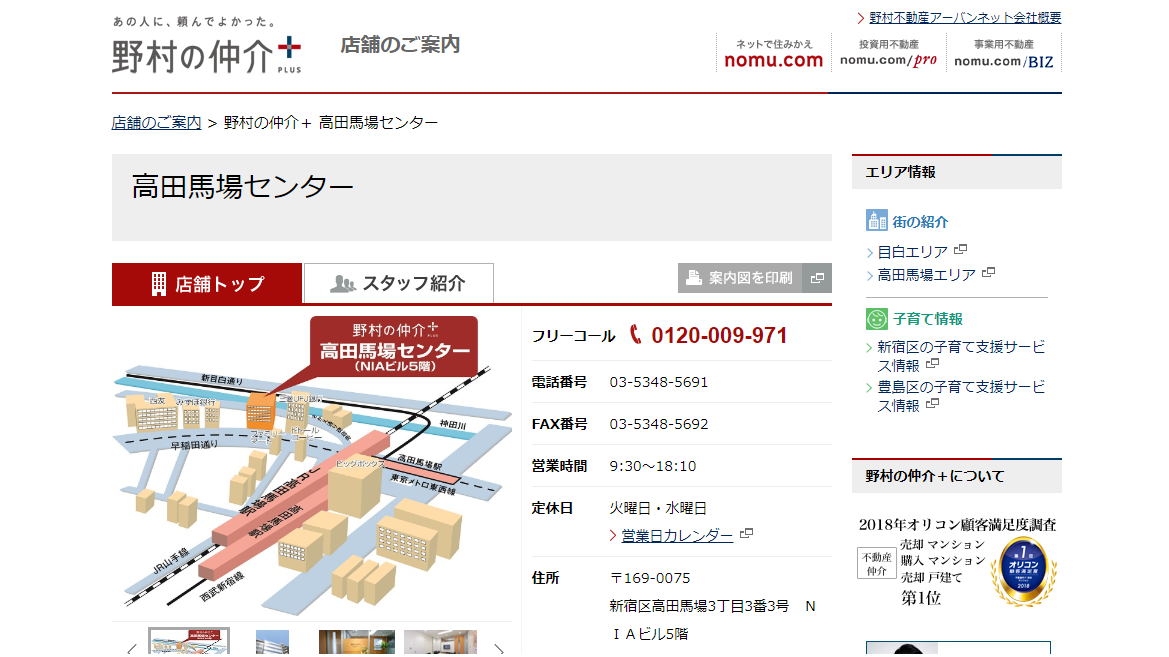Click the building icon next to 街の紹介
The image size is (1169, 657).
(877, 221)
